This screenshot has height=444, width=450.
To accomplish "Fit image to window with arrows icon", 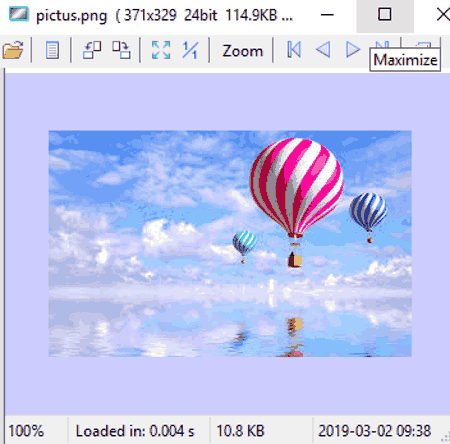I will pyautogui.click(x=161, y=50).
